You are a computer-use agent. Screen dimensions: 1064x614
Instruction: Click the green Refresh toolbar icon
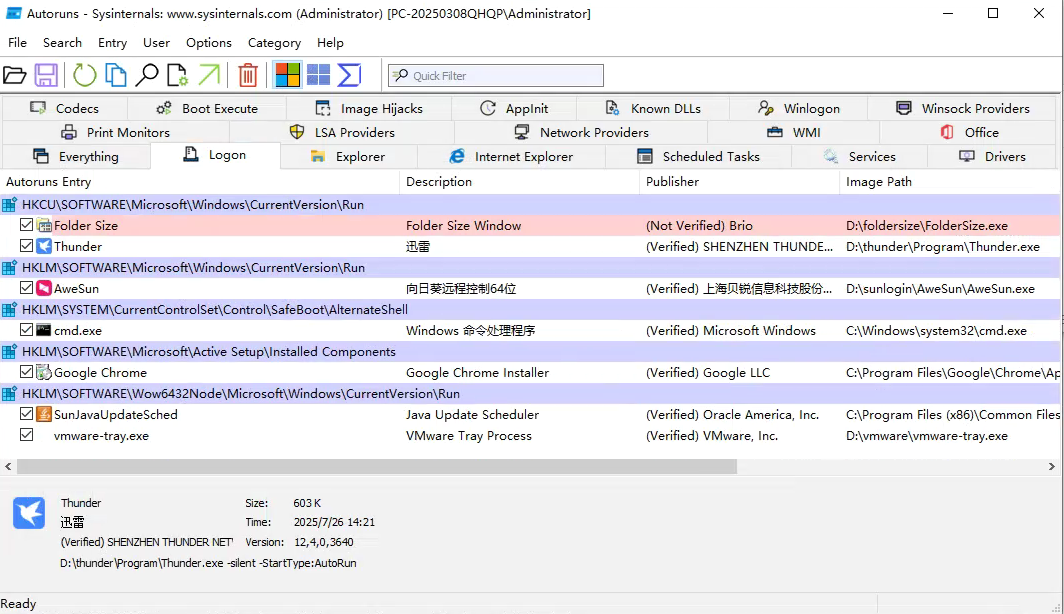point(85,75)
